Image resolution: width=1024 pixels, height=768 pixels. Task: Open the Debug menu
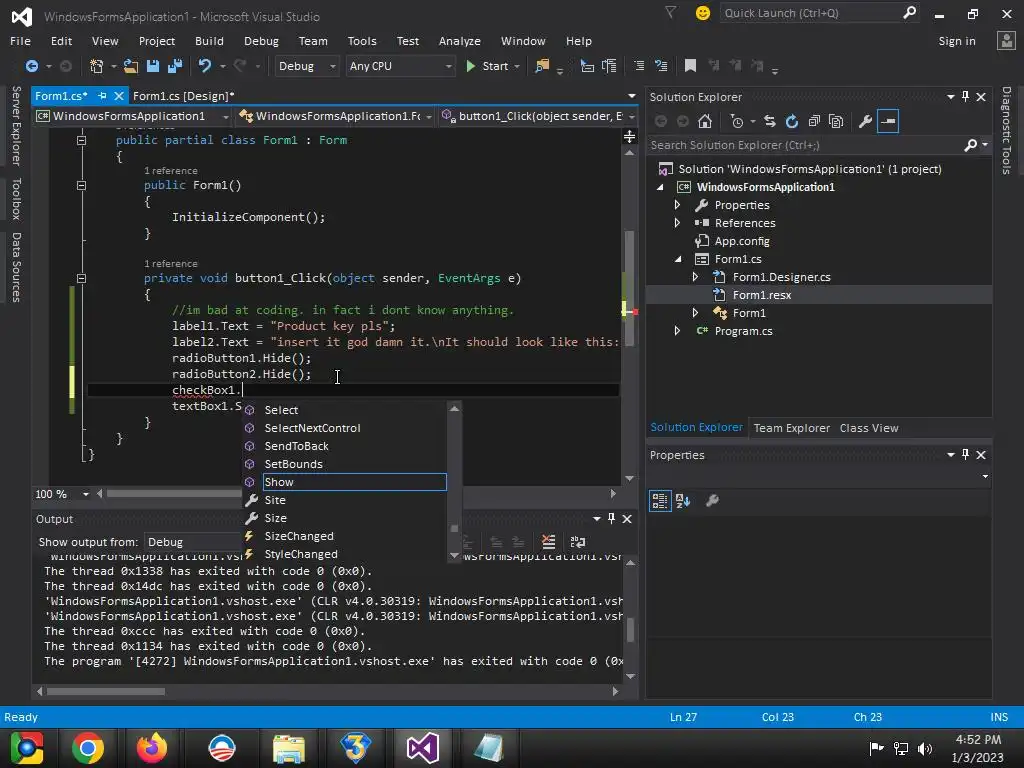[261, 41]
